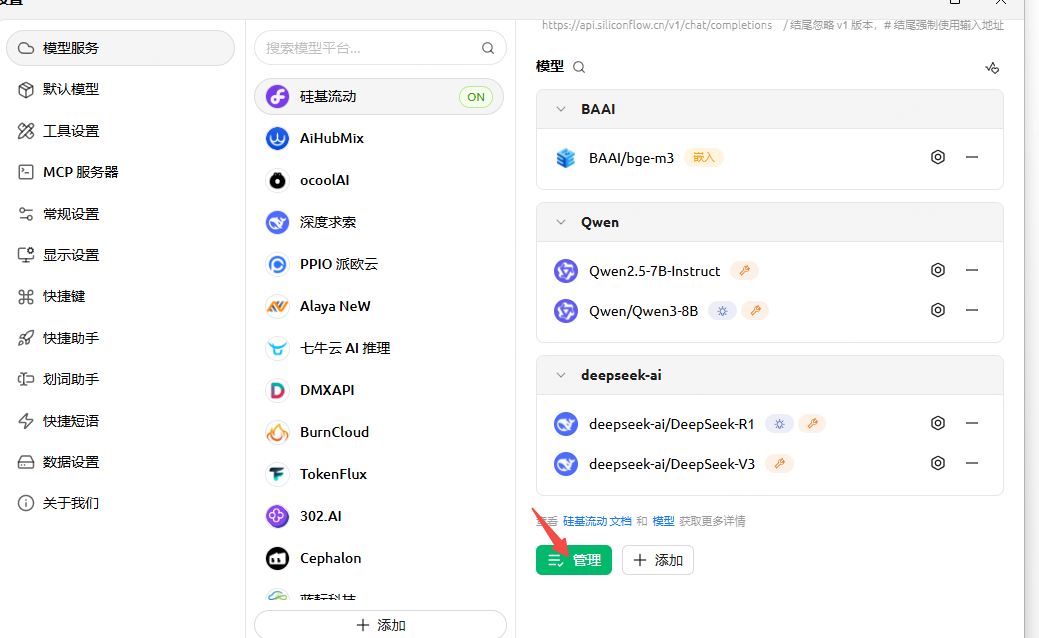
Task: Open the 硅基流动 文档 link
Action: [x=597, y=521]
